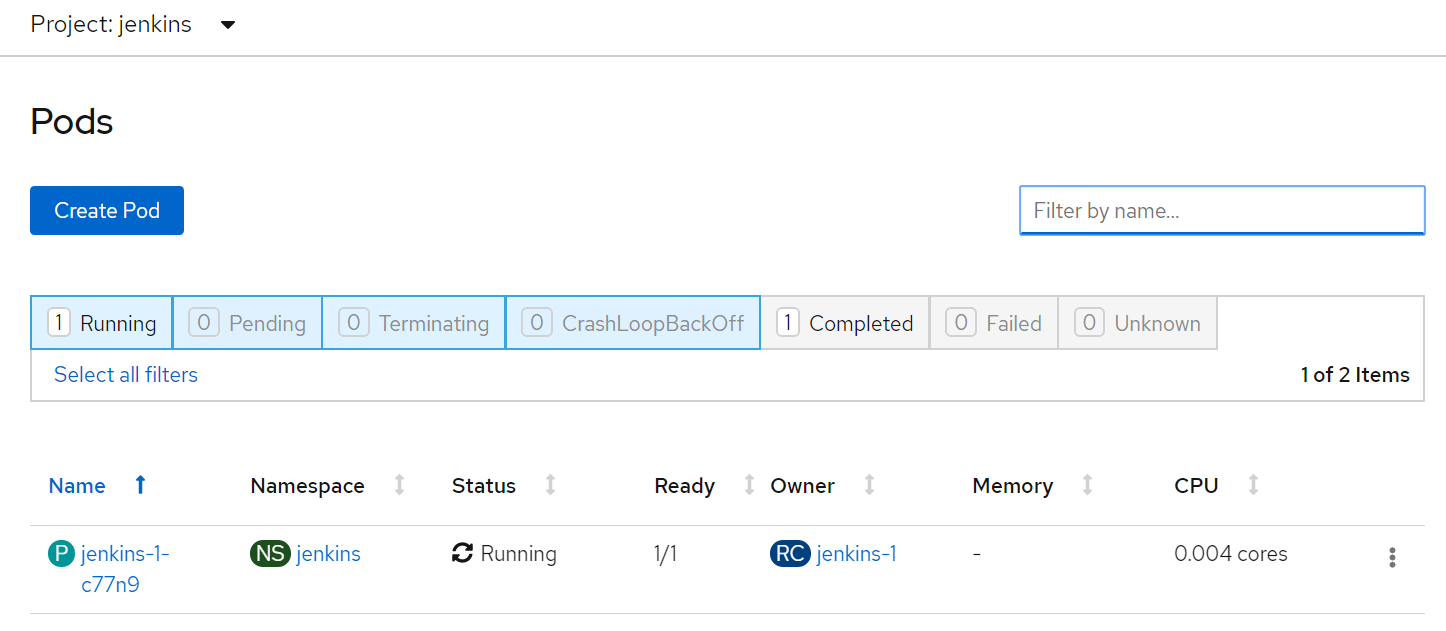Click Select all filters link
The image size is (1446, 631).
(x=126, y=375)
